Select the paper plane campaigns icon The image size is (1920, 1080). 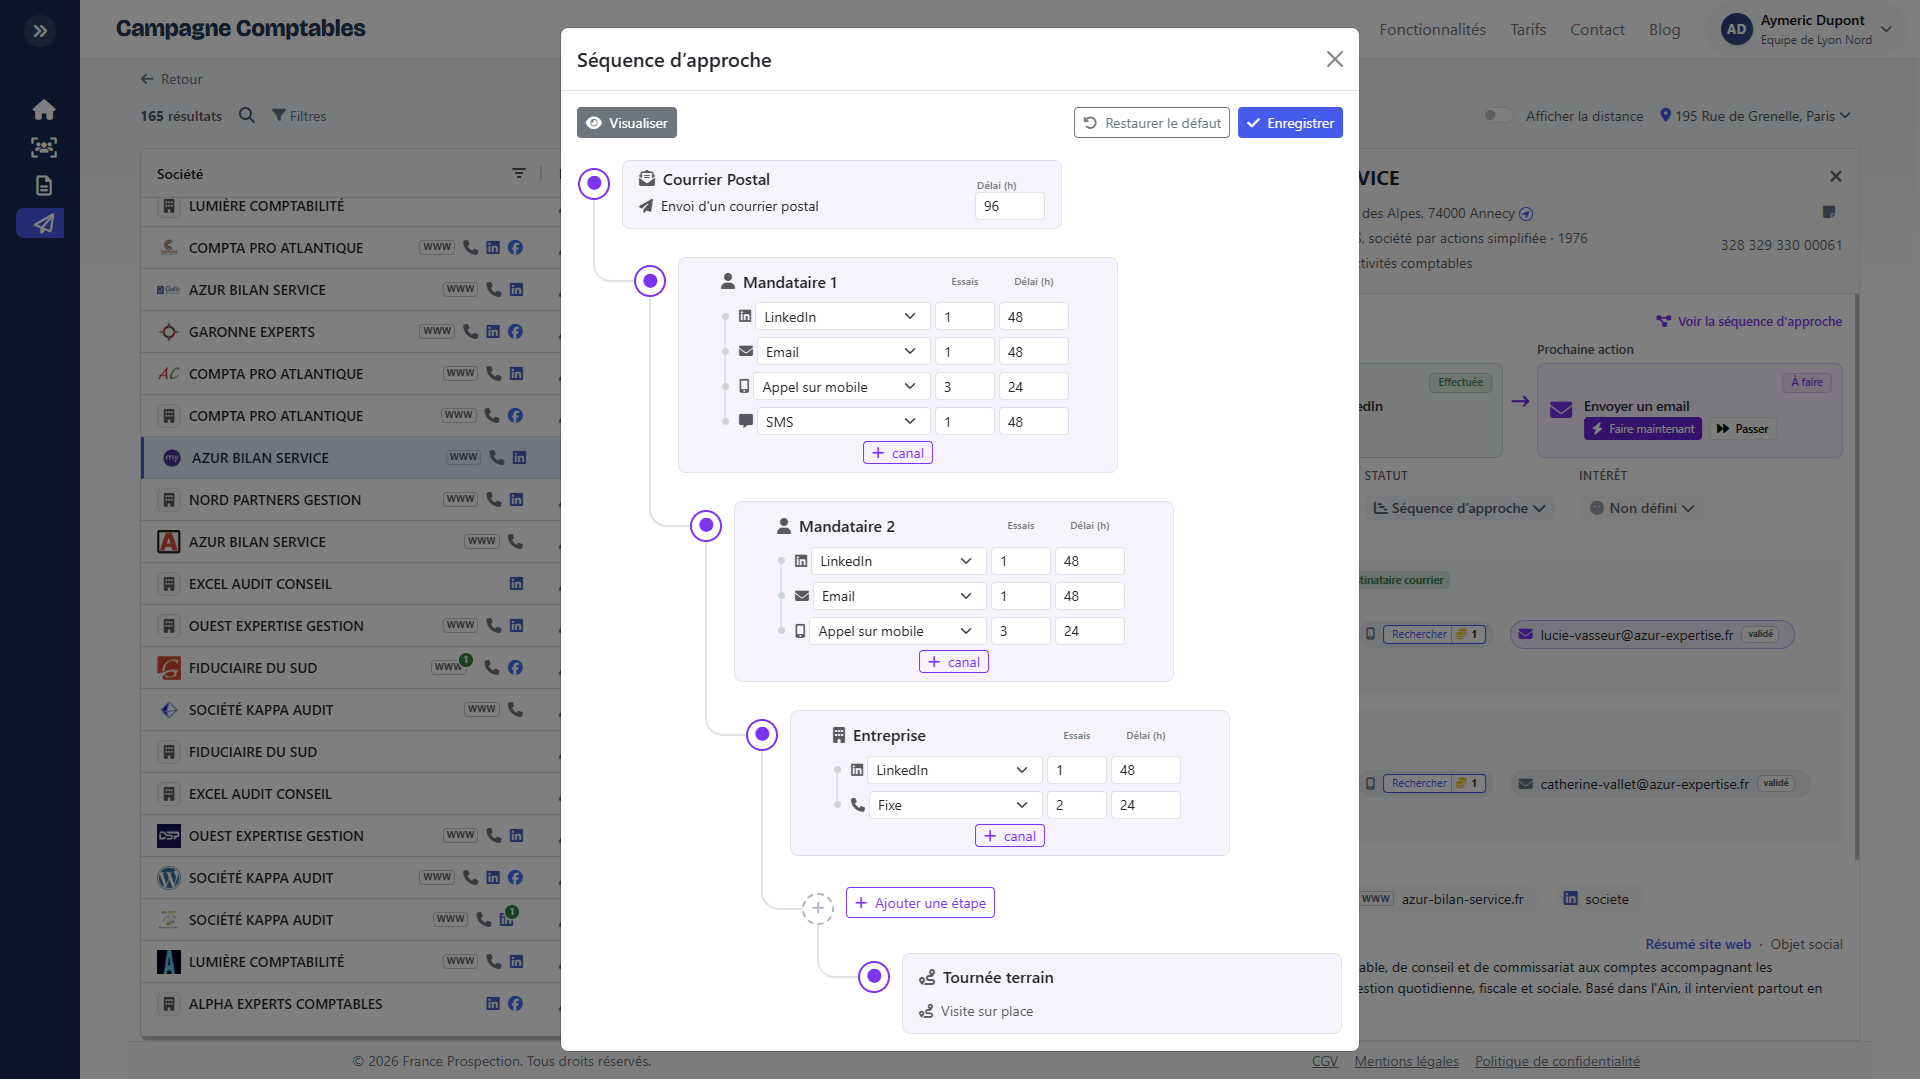coord(40,223)
